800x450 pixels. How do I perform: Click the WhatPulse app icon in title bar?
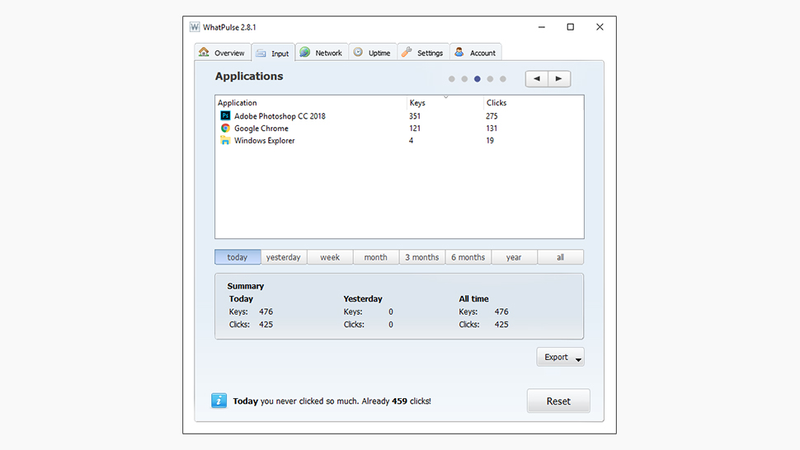194,27
